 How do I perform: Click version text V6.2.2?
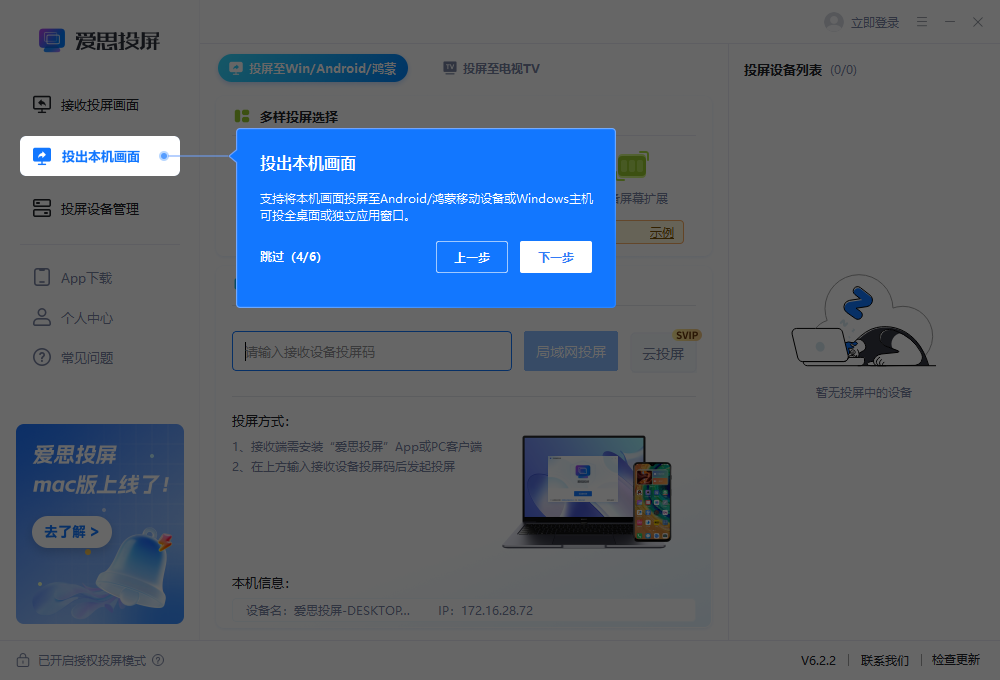tap(818, 661)
